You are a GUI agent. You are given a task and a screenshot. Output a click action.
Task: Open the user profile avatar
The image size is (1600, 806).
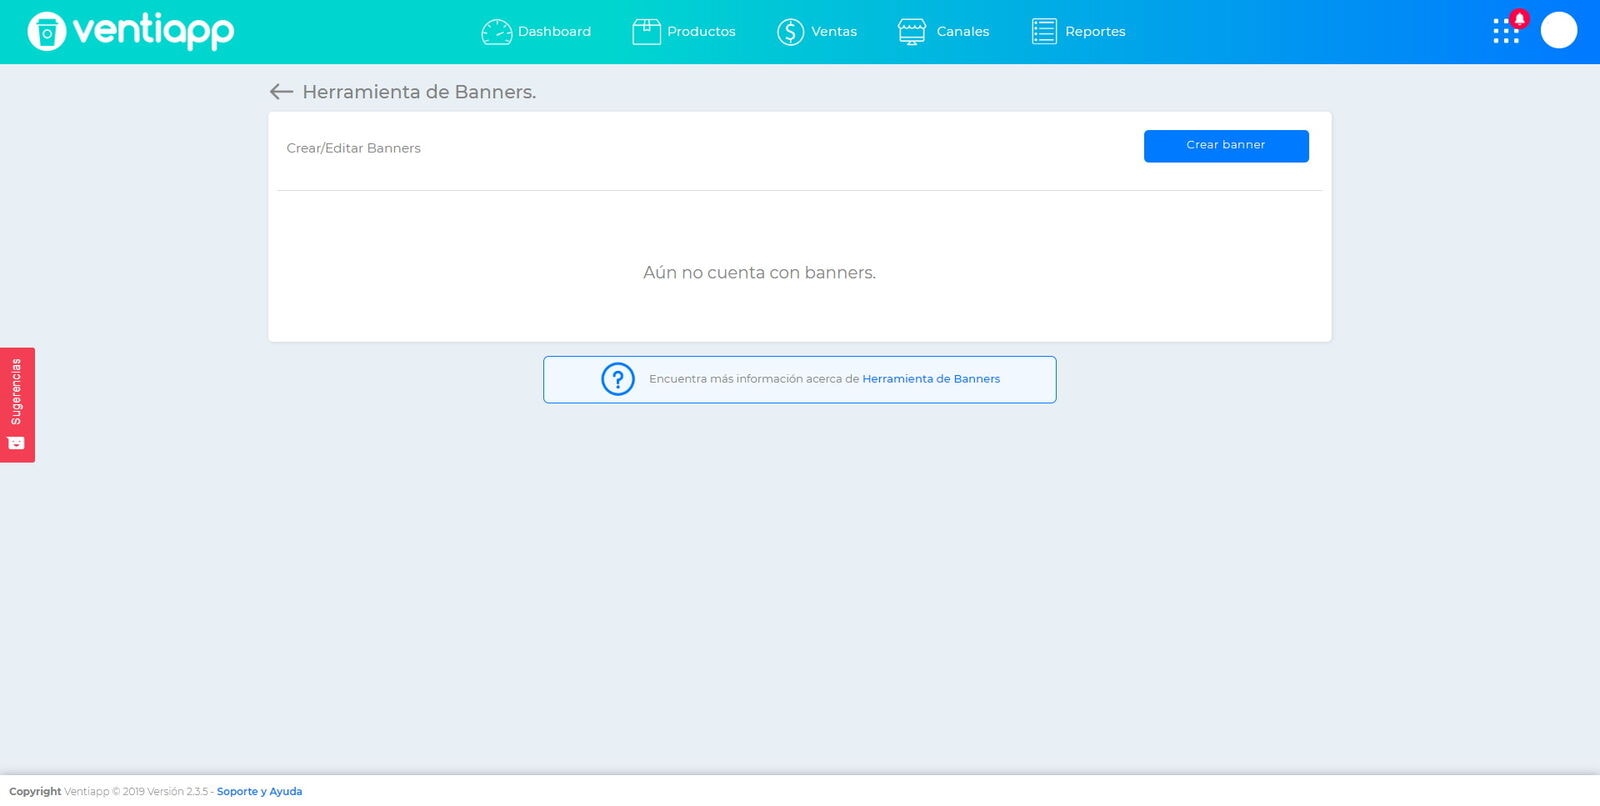1559,30
